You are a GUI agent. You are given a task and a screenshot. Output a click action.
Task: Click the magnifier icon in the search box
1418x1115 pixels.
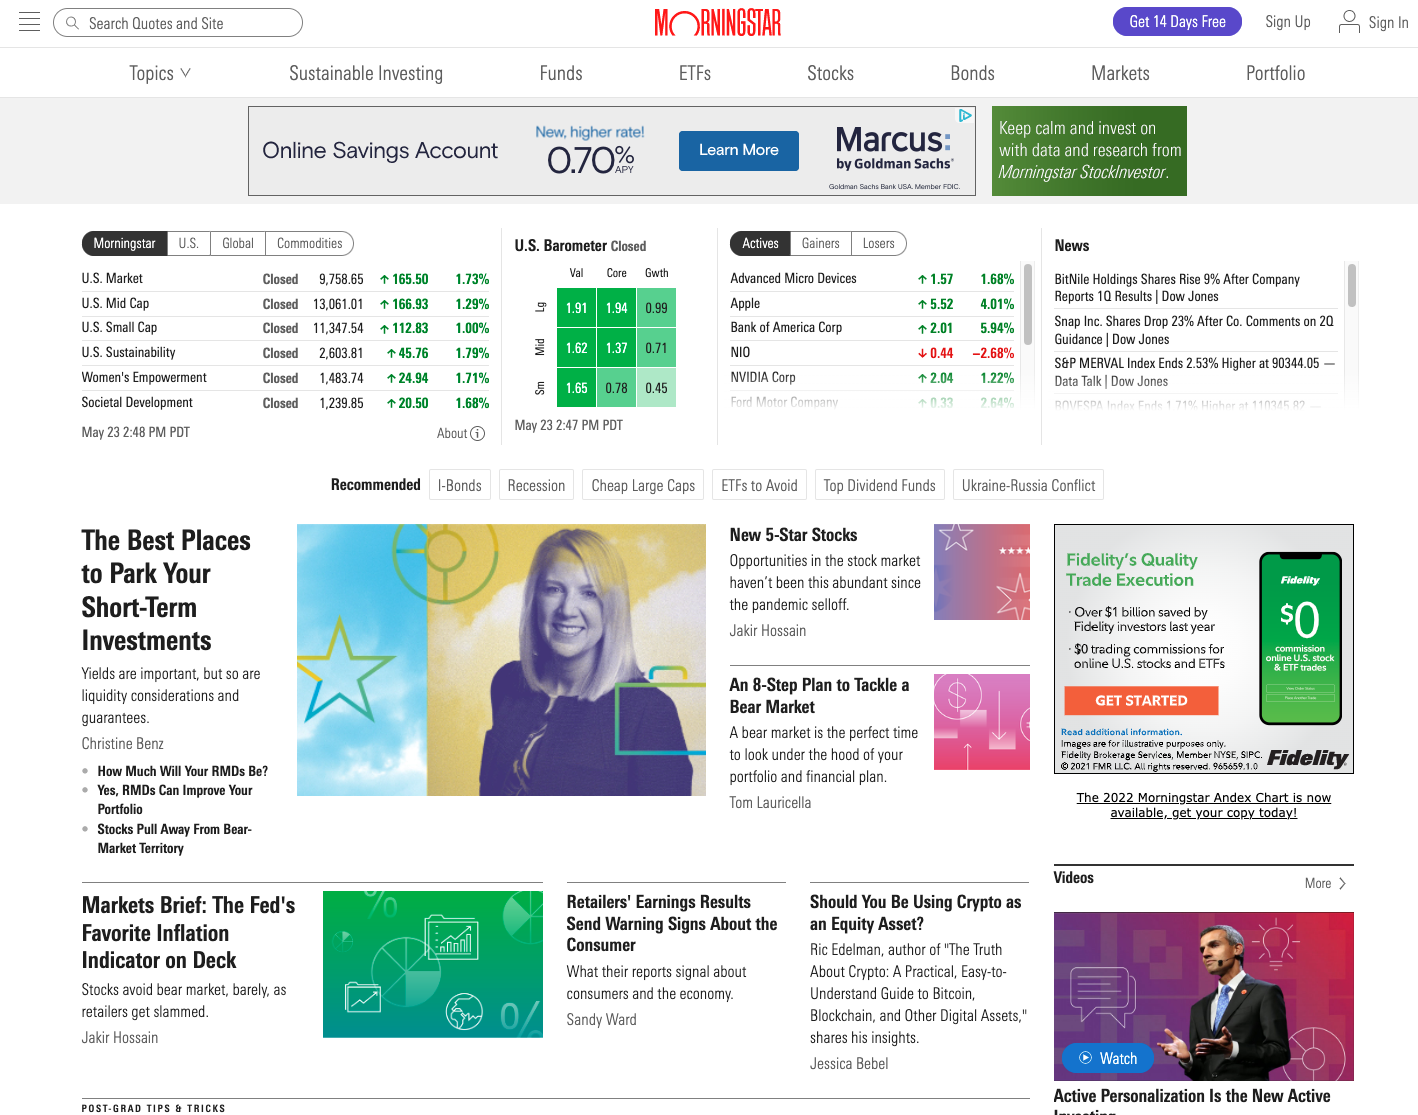pos(72,23)
